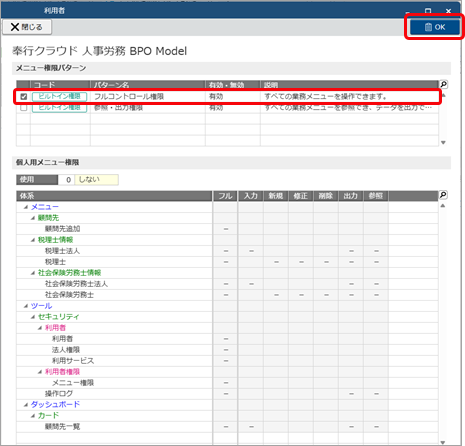The width and height of the screenshot is (465, 446).
Task: Click 出力 cell of 顧問先一覧 row
Action: coord(351,427)
